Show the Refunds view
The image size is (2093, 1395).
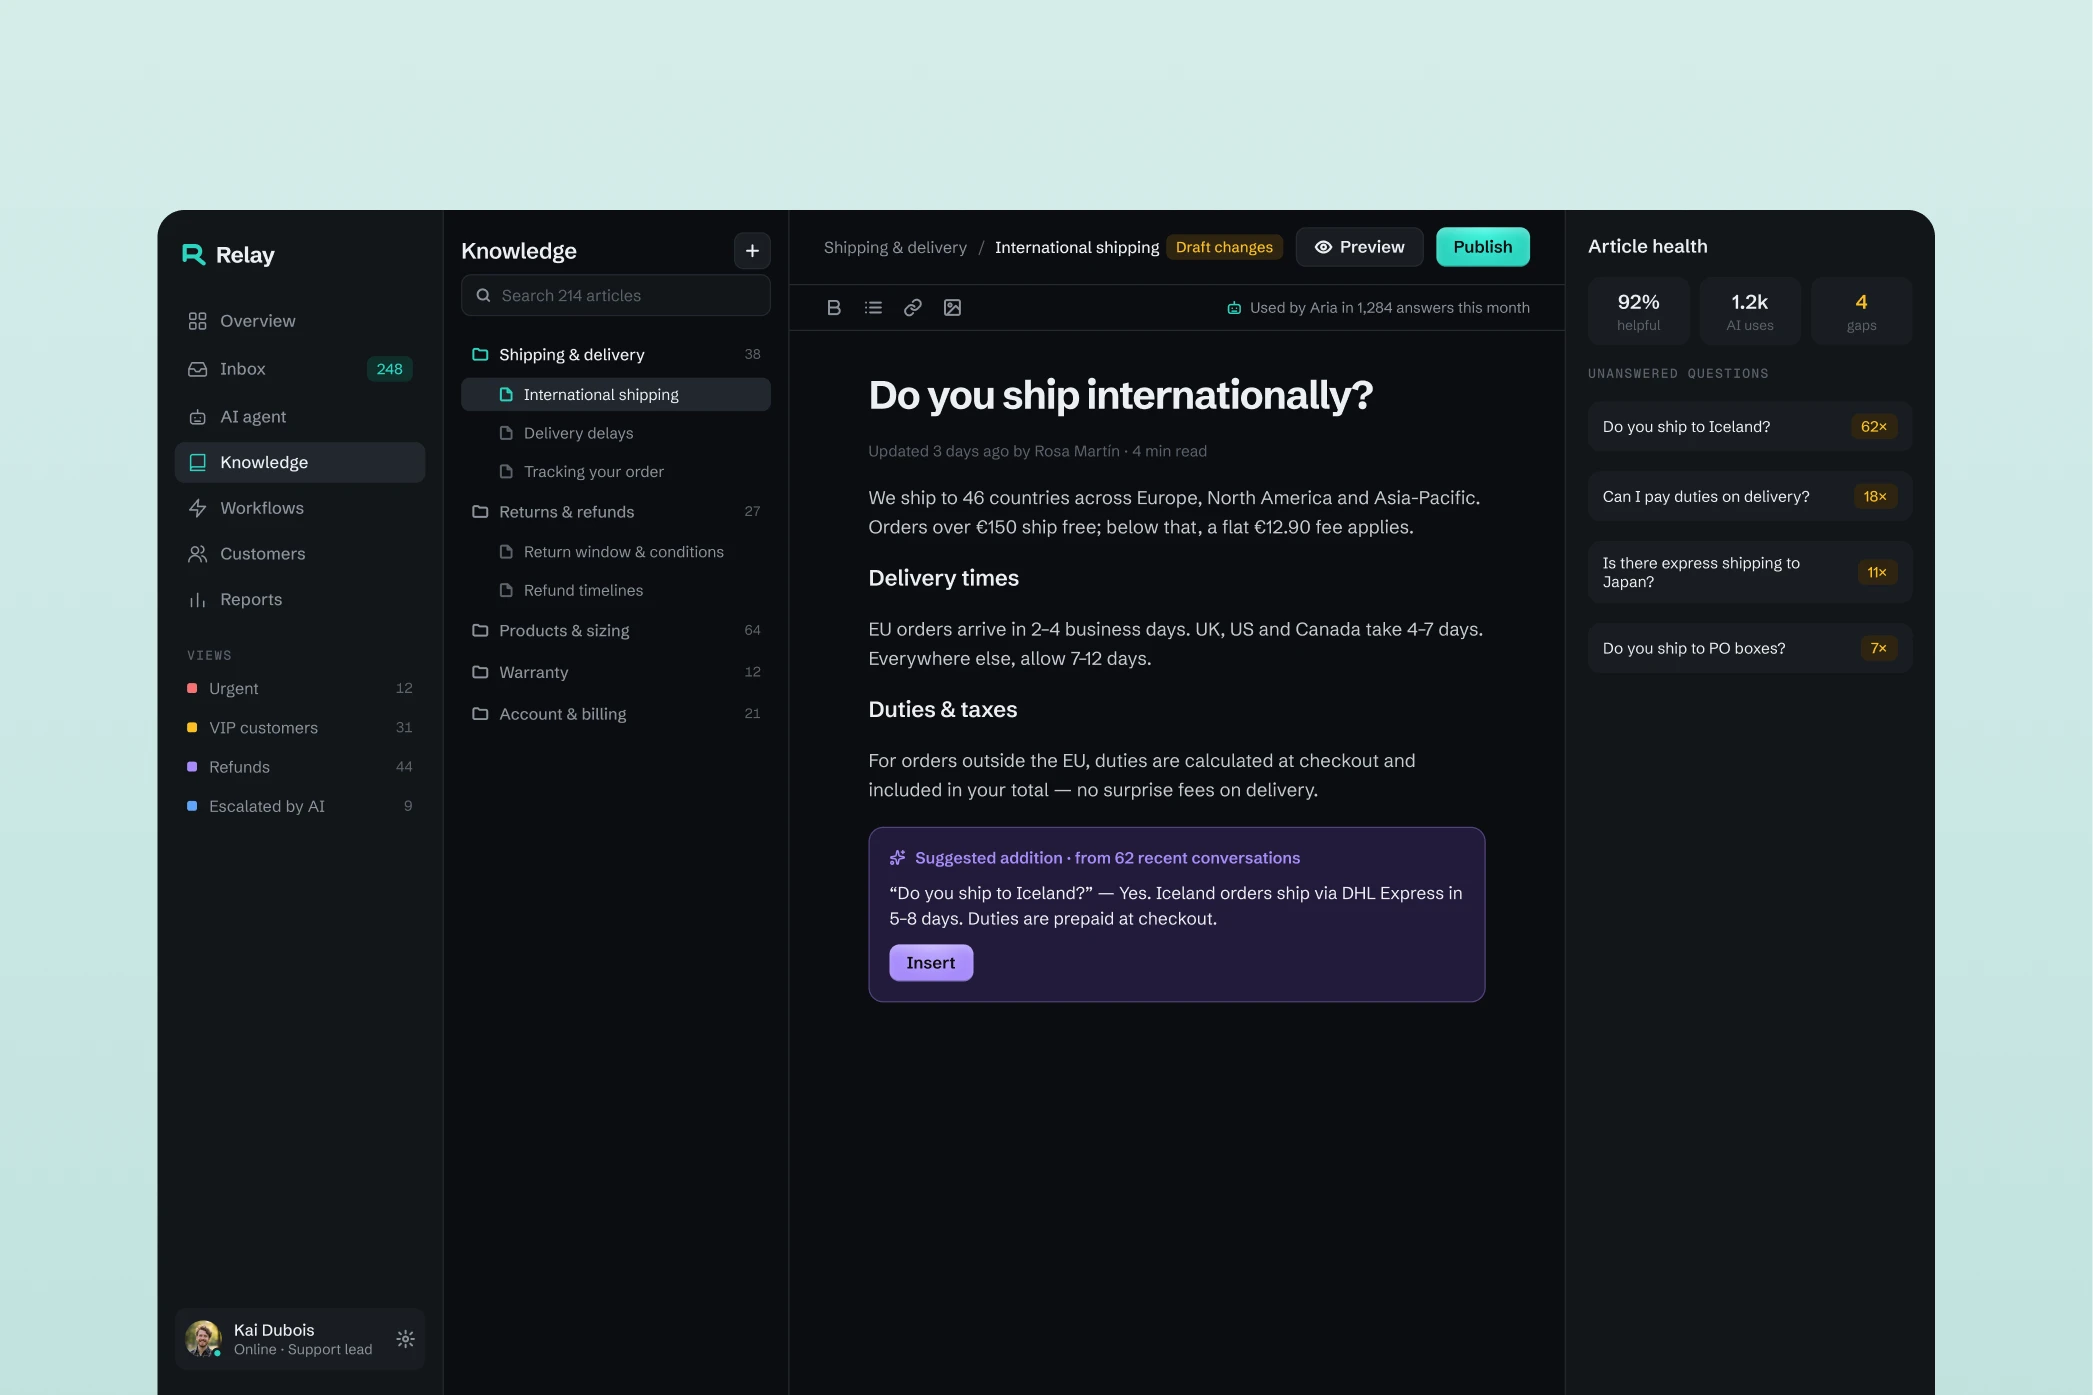(x=300, y=767)
